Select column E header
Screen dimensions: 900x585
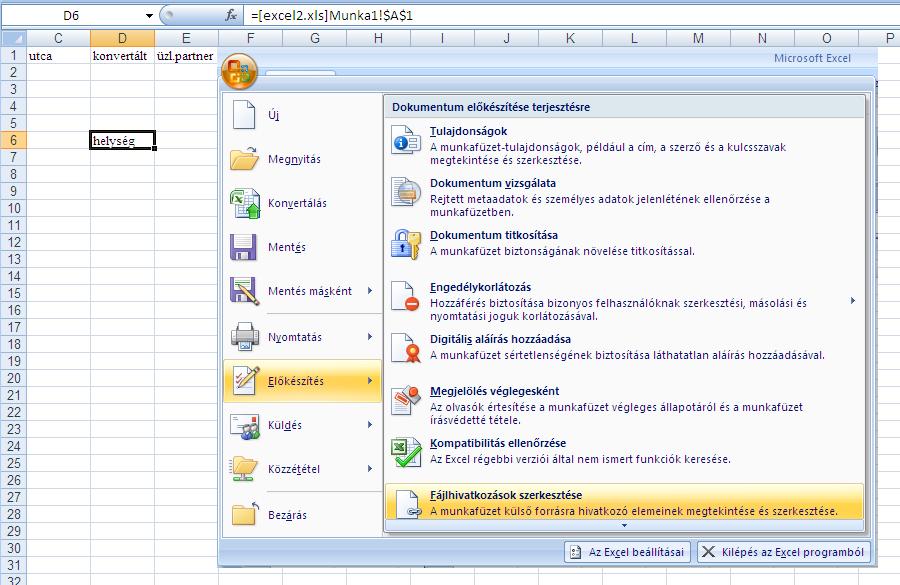[186, 38]
